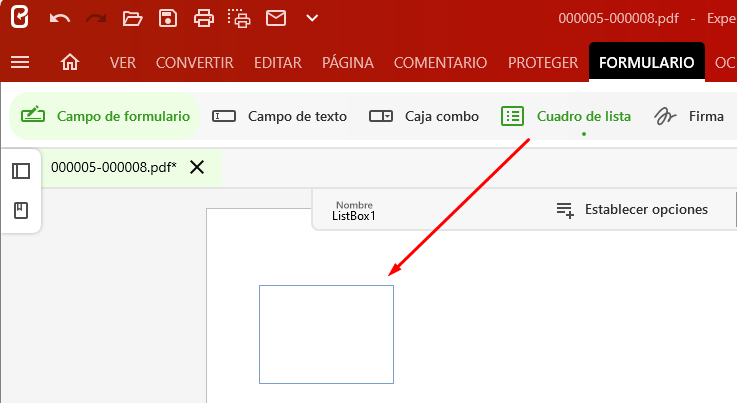Save the document with disk icon
The width and height of the screenshot is (737, 403).
[x=168, y=18]
